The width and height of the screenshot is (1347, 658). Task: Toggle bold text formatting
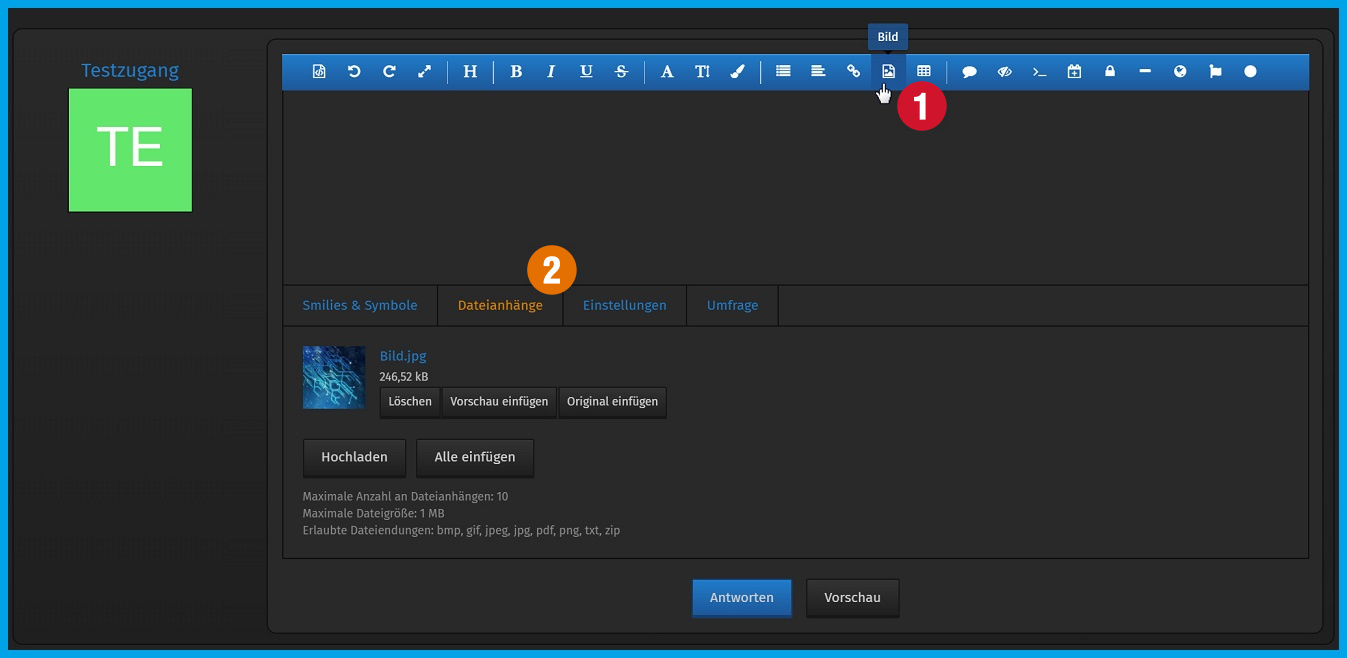(516, 72)
